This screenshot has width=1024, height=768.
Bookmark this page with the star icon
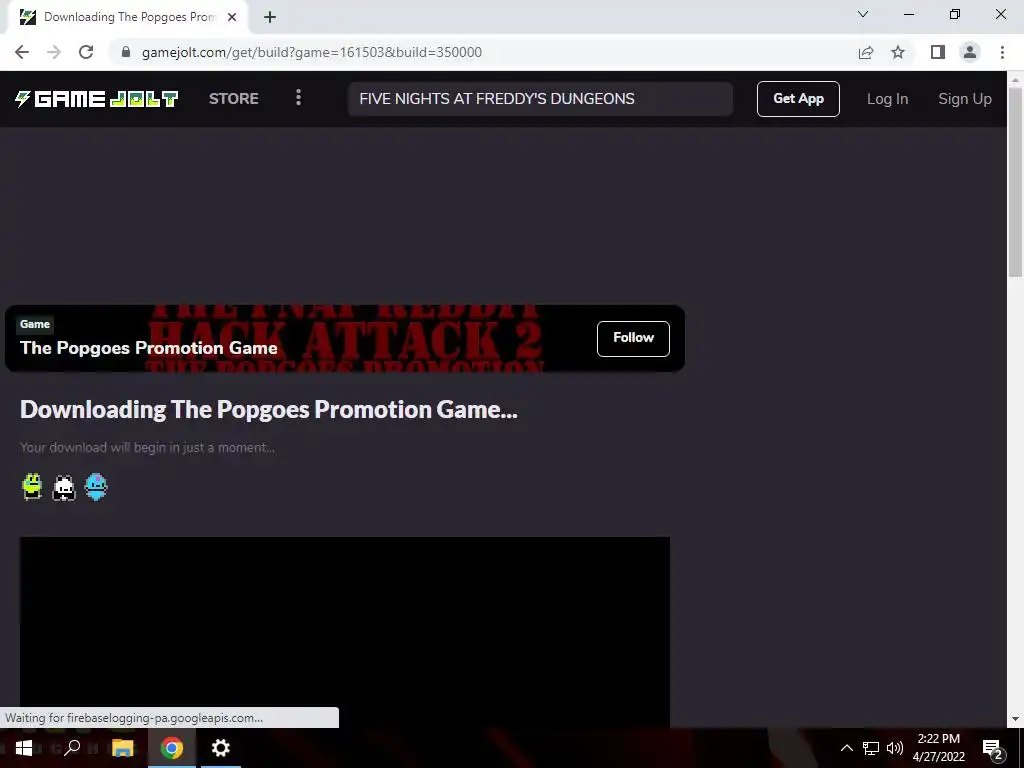[898, 52]
